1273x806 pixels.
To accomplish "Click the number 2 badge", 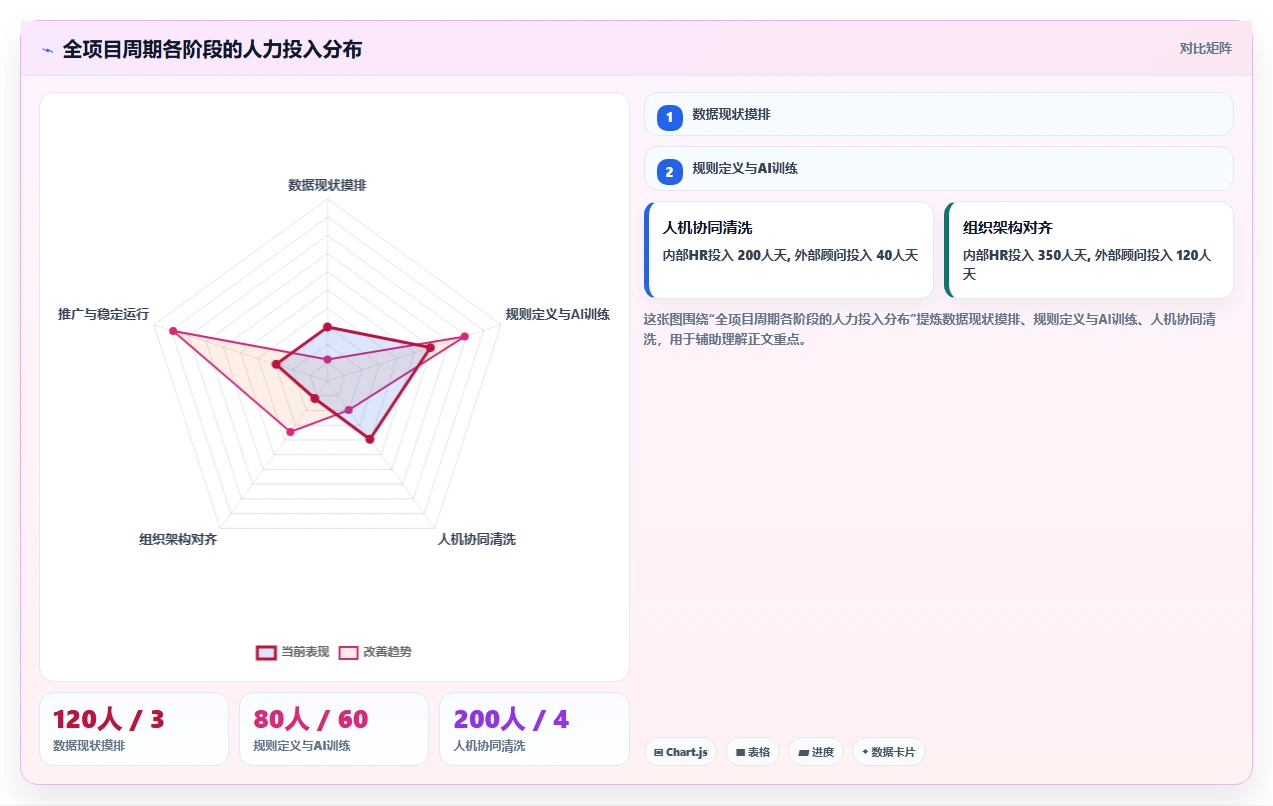I will [x=669, y=172].
